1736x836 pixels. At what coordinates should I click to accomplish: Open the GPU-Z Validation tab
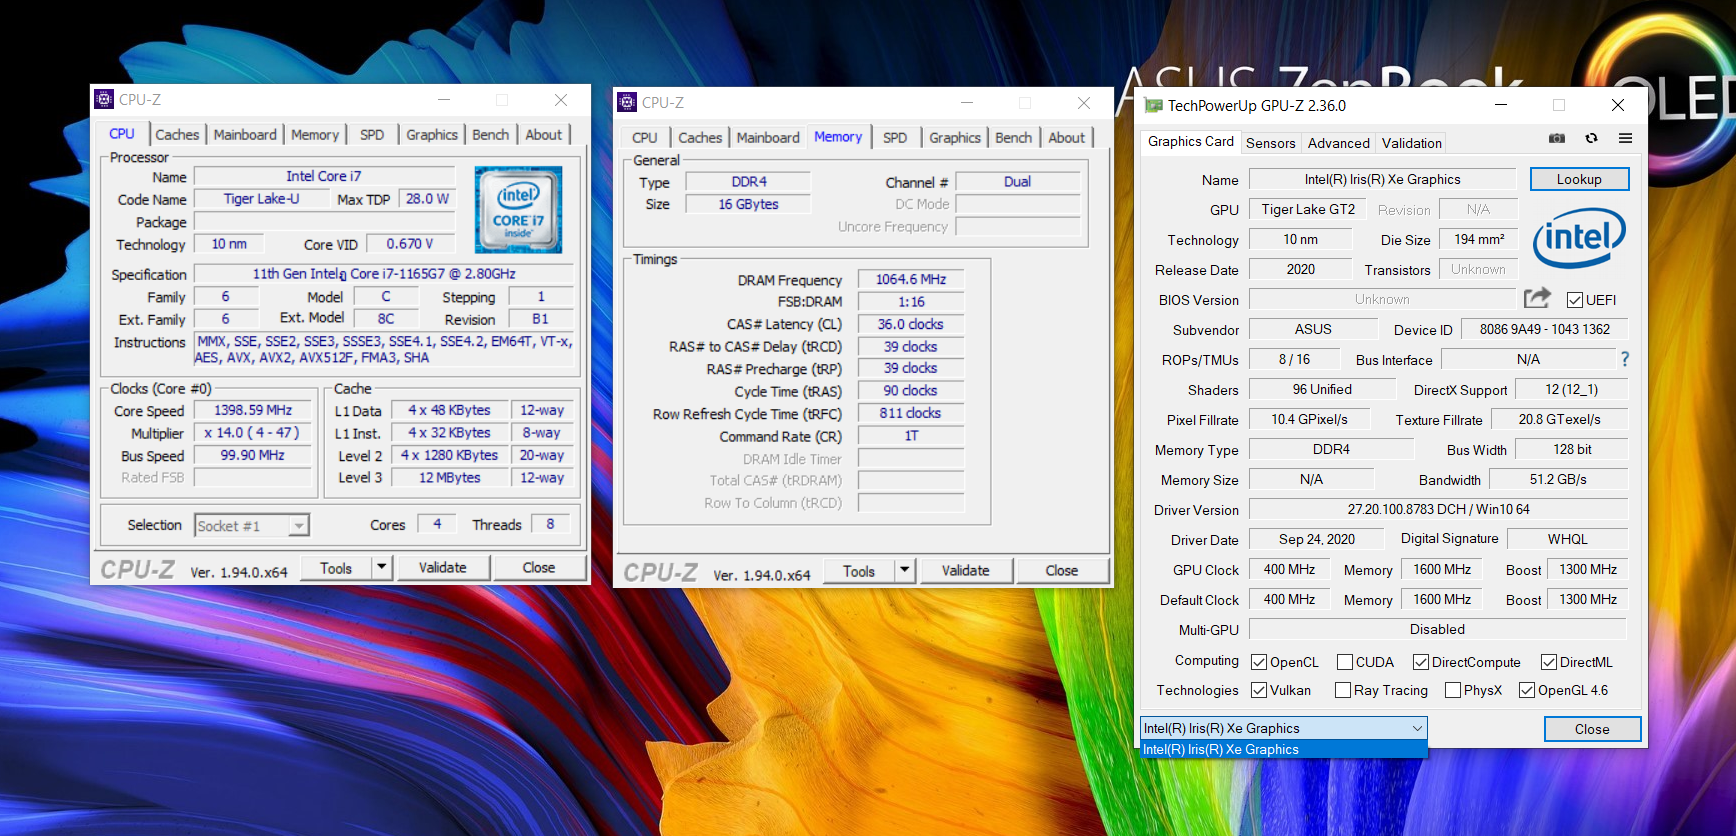click(1412, 143)
